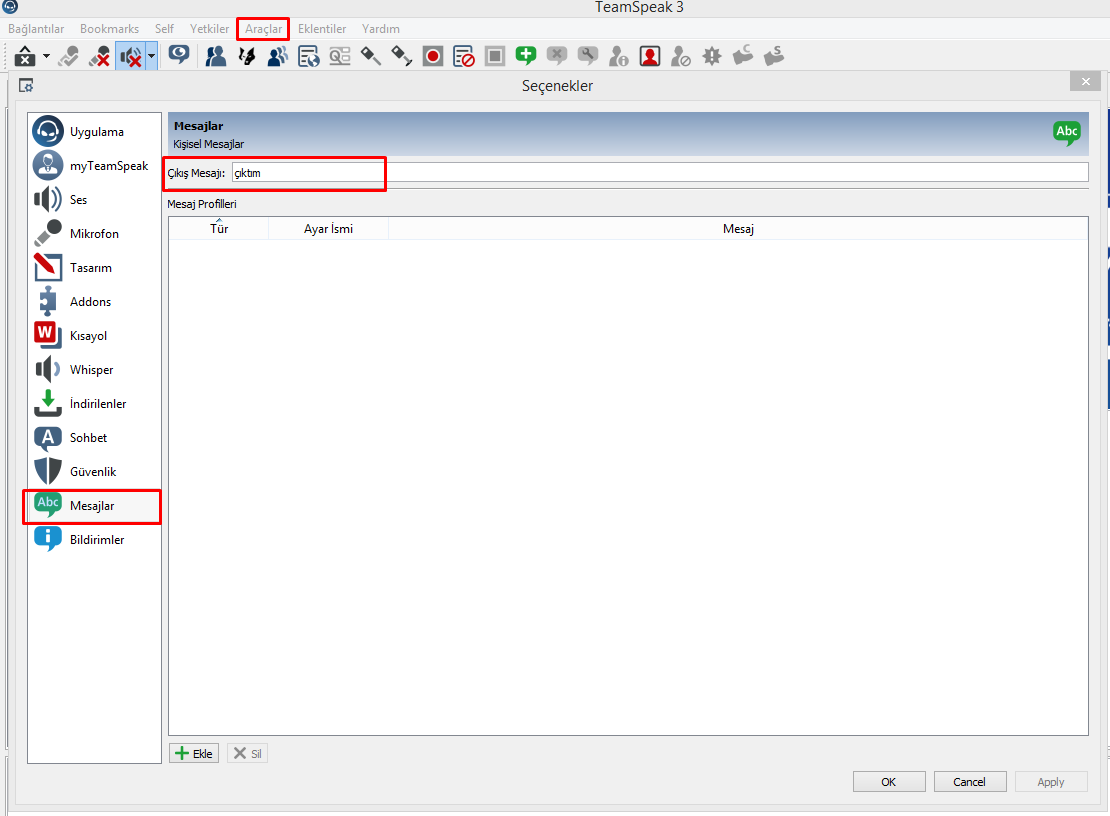Open dropdown arrow next to speaker mute
This screenshot has width=1110, height=816.
[x=151, y=56]
